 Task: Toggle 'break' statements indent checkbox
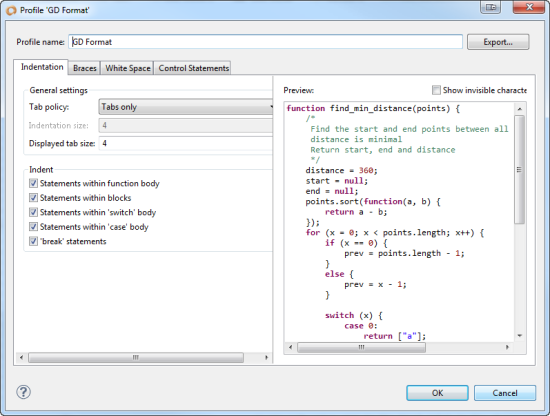(33, 241)
